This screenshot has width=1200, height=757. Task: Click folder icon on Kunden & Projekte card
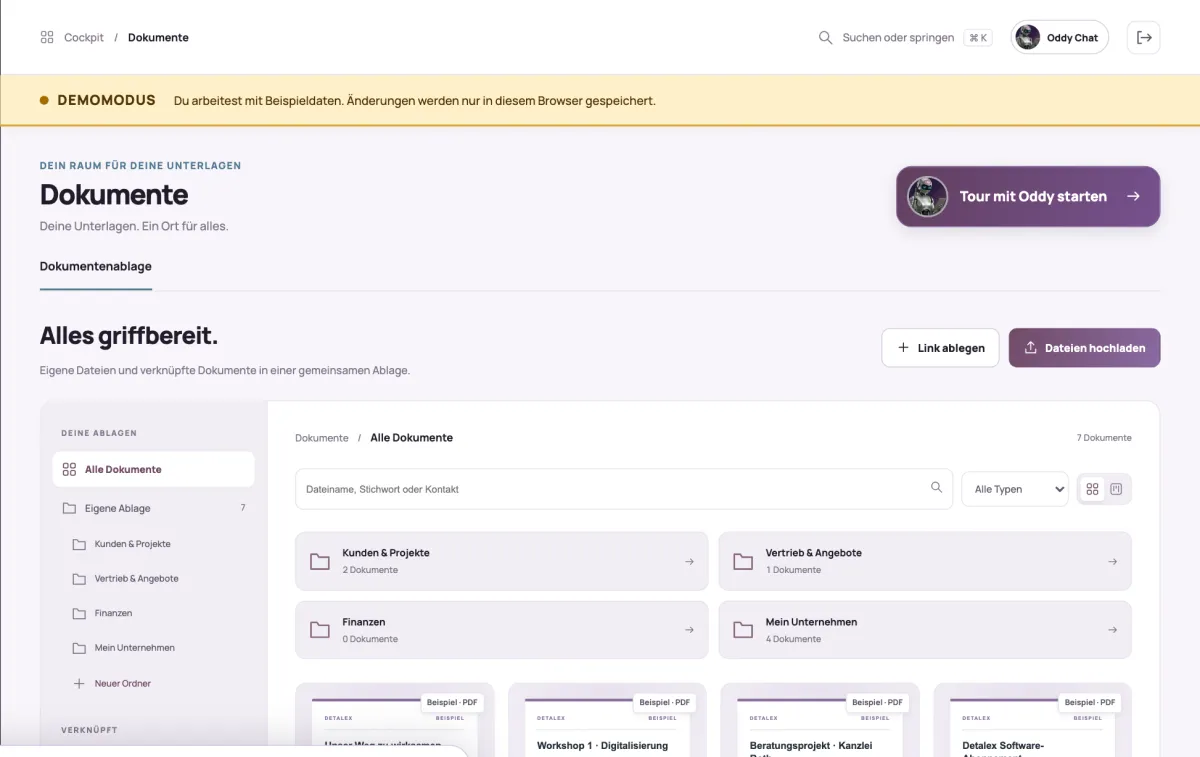pos(320,561)
